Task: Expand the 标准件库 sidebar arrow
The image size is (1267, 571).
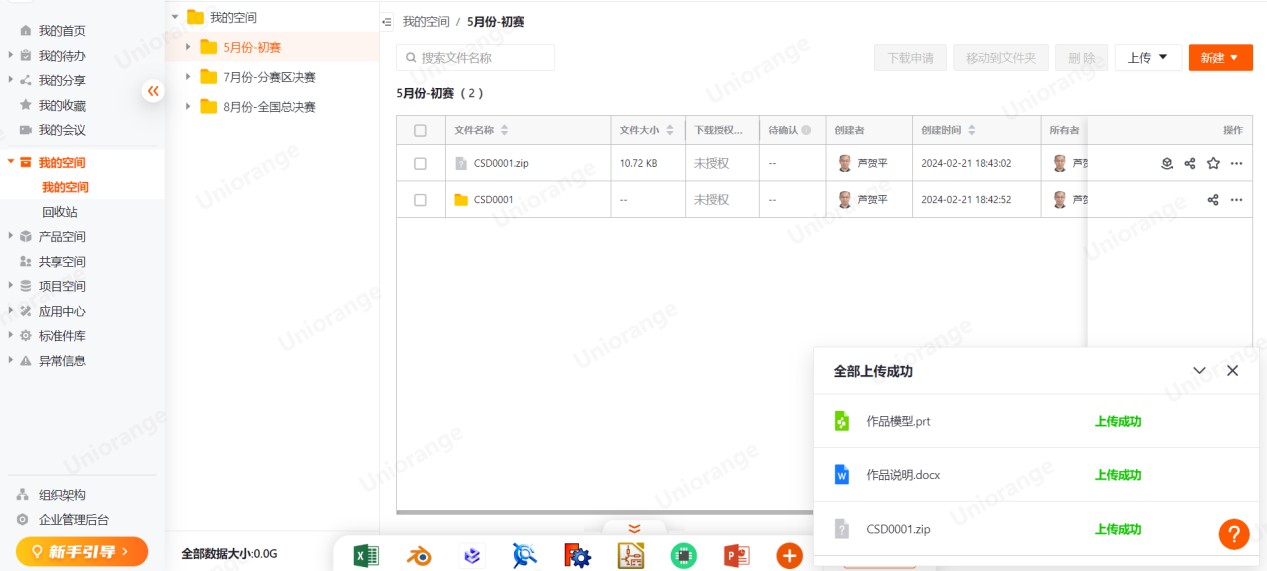Action: (11, 335)
